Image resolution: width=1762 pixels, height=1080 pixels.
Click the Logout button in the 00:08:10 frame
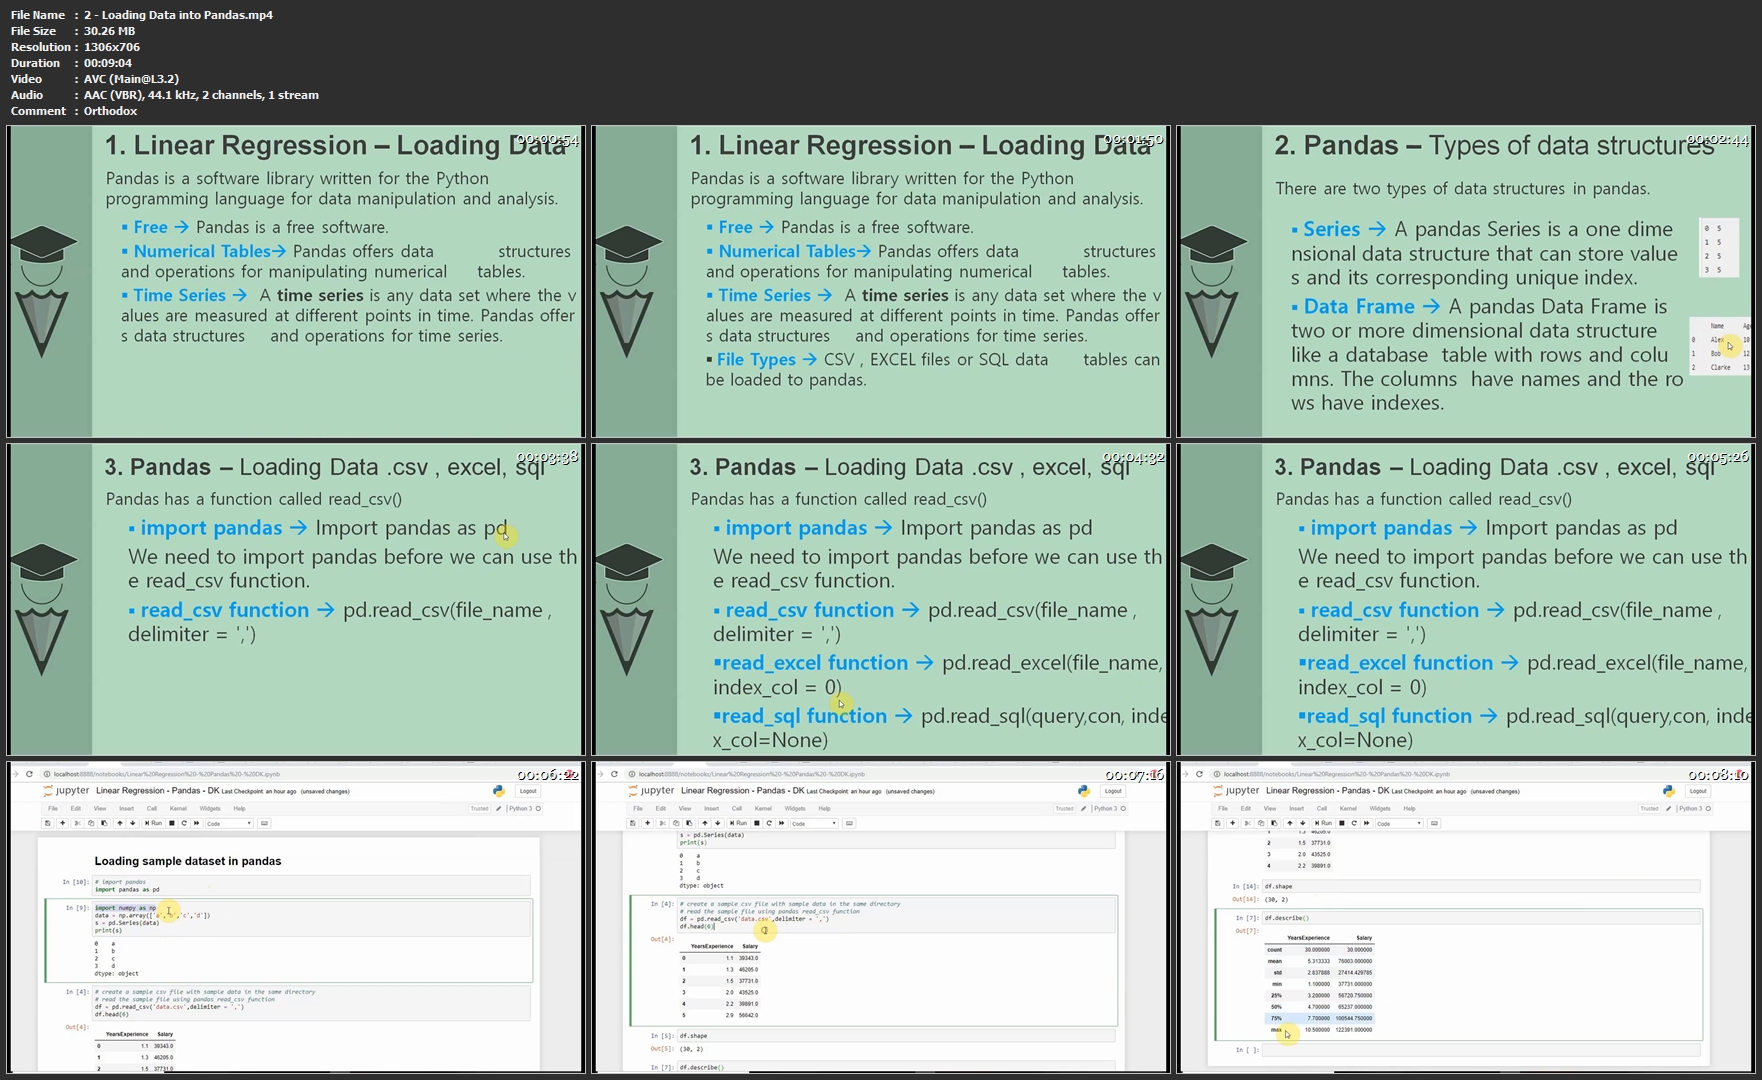coord(1698,791)
